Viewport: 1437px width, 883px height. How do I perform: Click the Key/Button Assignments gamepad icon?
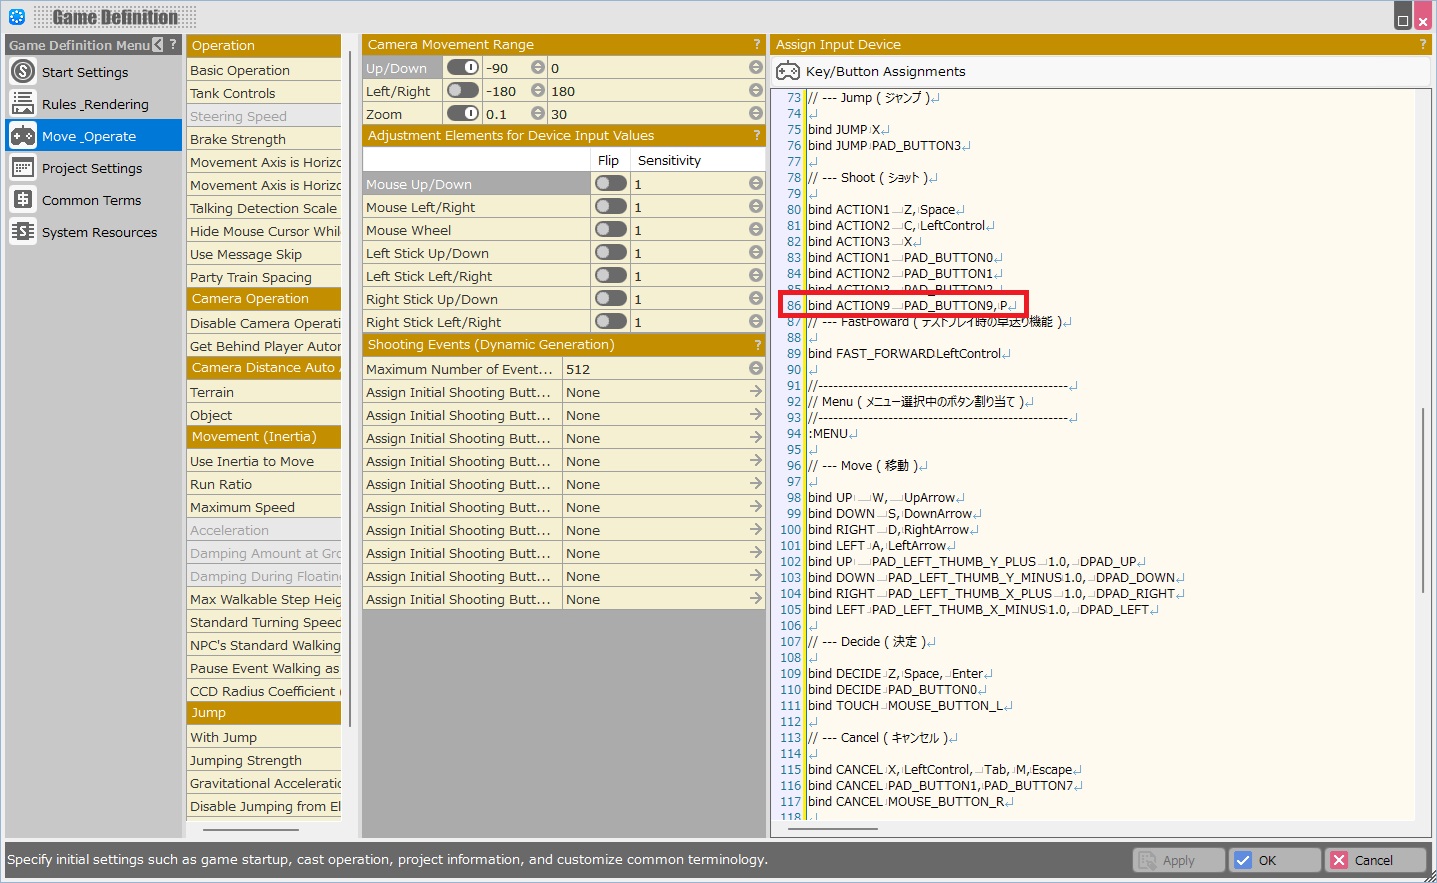click(x=788, y=71)
